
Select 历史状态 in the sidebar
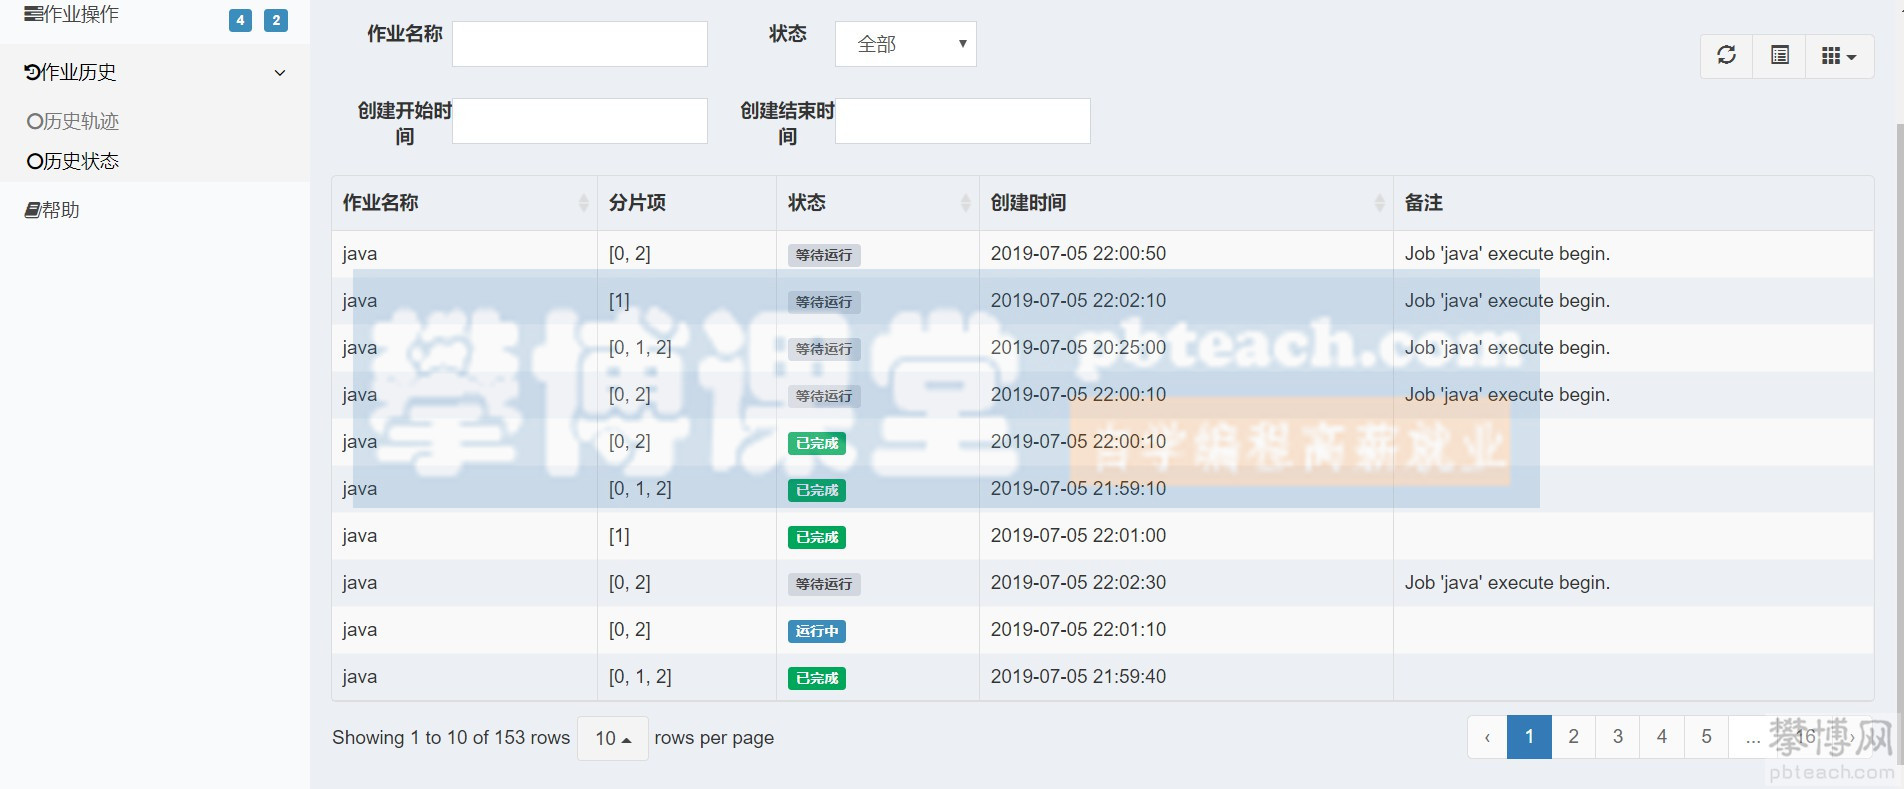73,161
